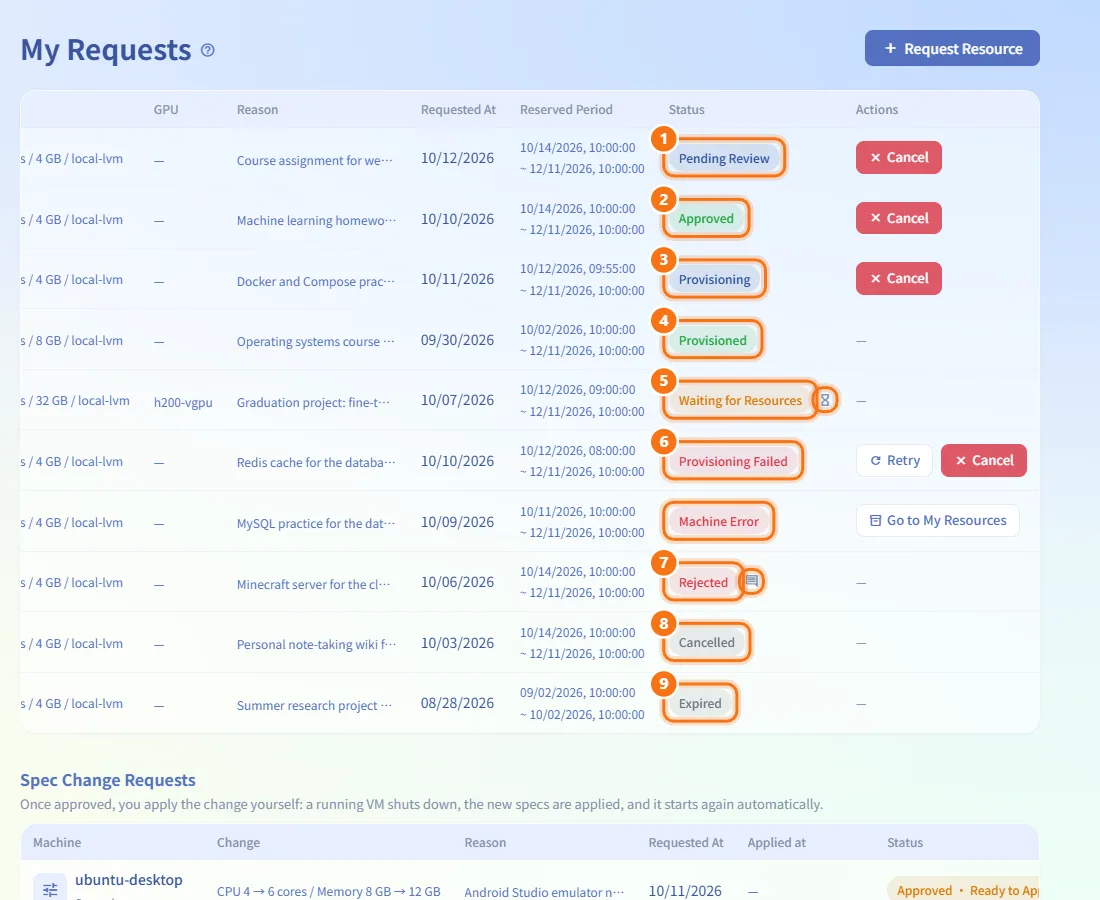Image resolution: width=1100 pixels, height=900 pixels.
Task: Click the Minecraft server reason text
Action: pyautogui.click(x=313, y=584)
